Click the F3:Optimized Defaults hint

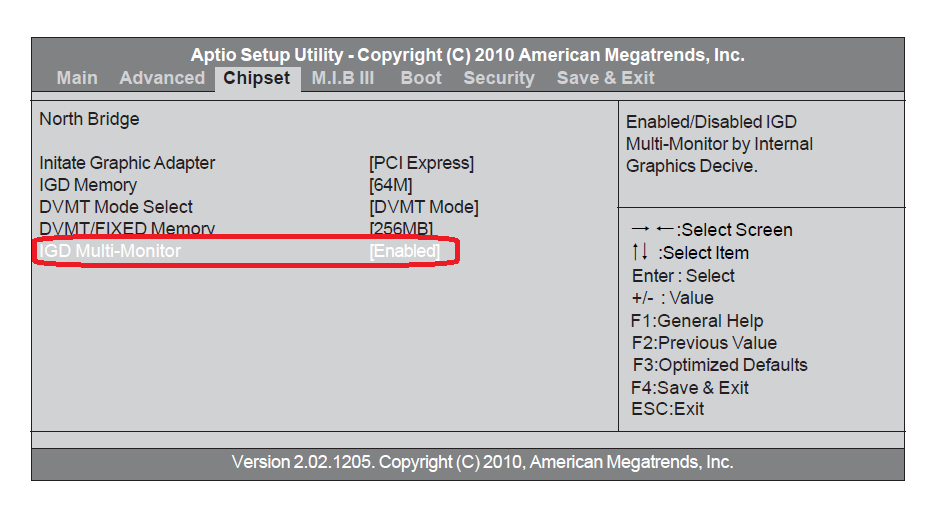tap(720, 365)
